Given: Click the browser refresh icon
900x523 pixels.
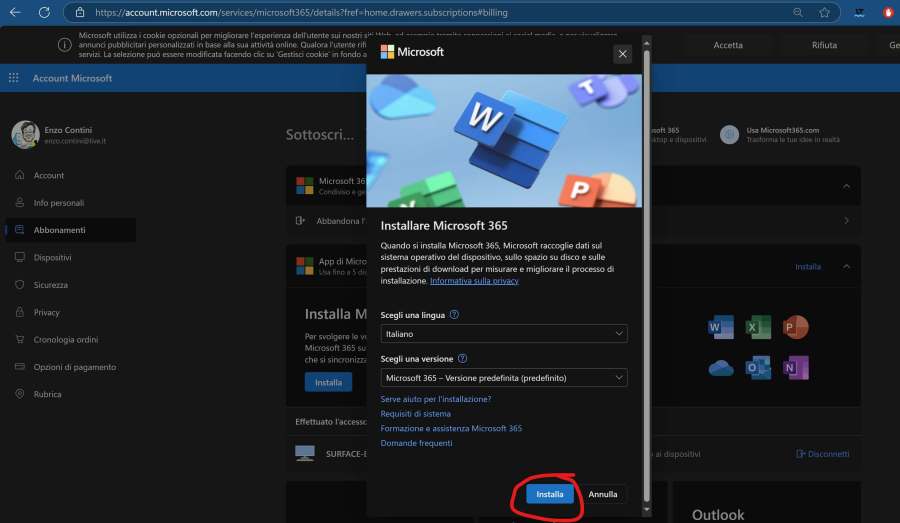Looking at the screenshot, I should [x=44, y=13].
